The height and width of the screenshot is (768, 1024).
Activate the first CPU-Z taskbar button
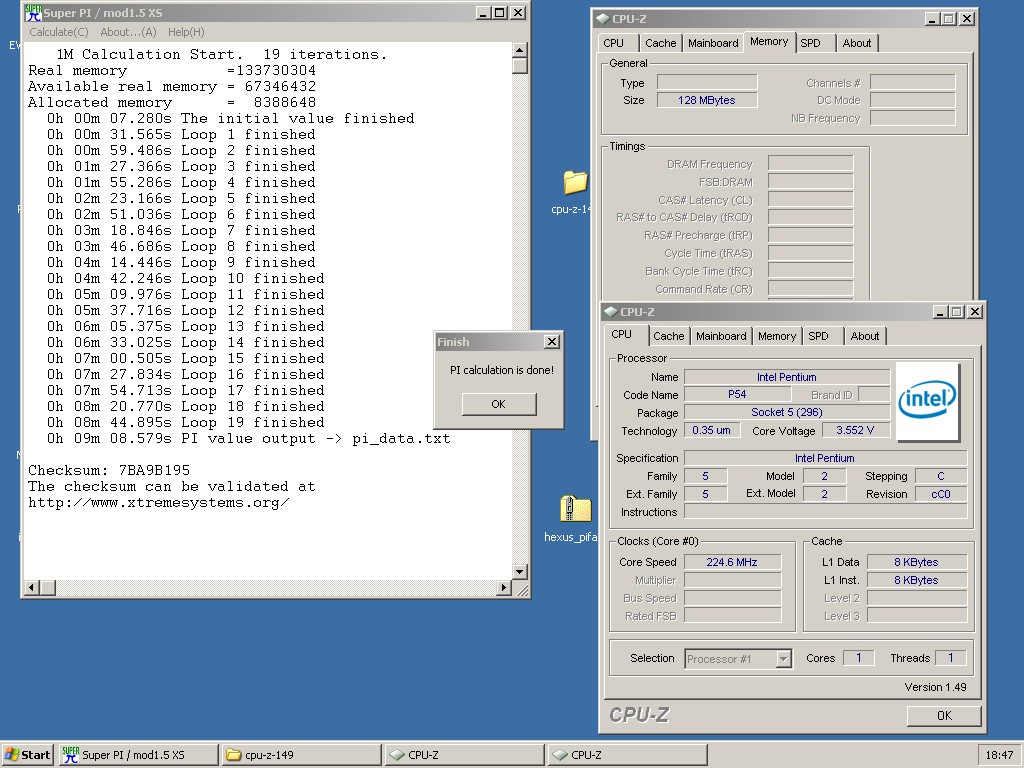[x=464, y=755]
